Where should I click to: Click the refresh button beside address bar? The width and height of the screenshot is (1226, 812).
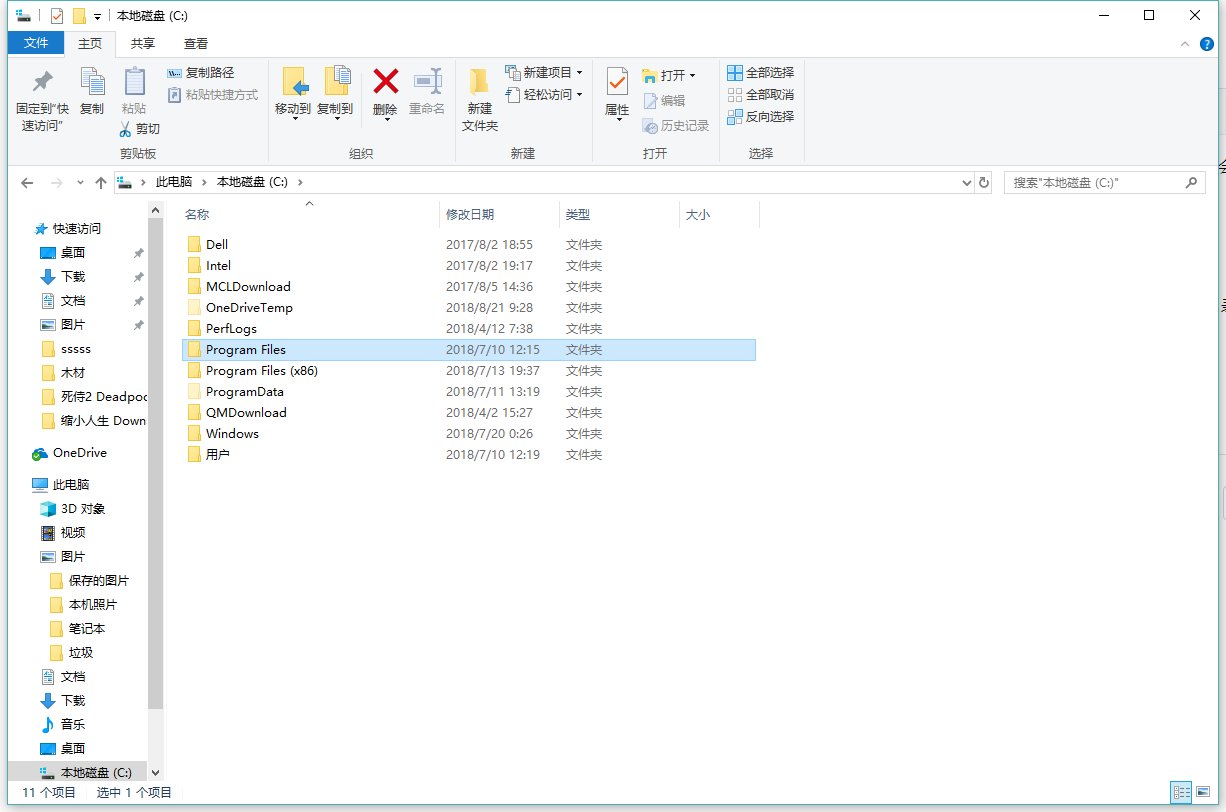[x=984, y=183]
